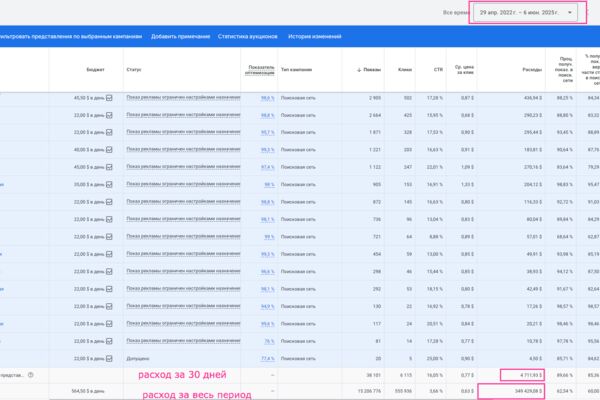Click the Ср. цена за клик column header
The image size is (600, 400).
coord(464,70)
